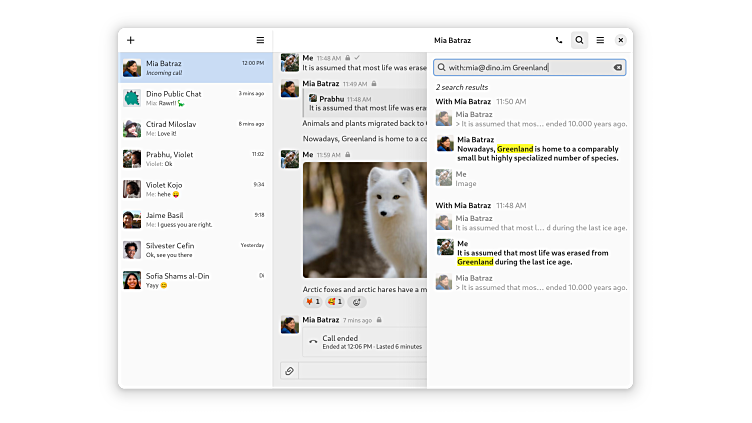Toggle the heart-eyes emoji reaction
Viewport: 752px width, 423px height.
(x=334, y=302)
